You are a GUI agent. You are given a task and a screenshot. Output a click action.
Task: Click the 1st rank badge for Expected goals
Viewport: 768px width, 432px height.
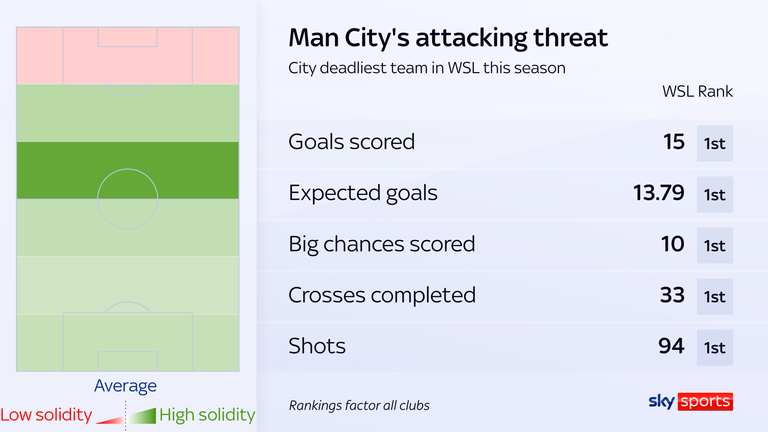pos(714,194)
